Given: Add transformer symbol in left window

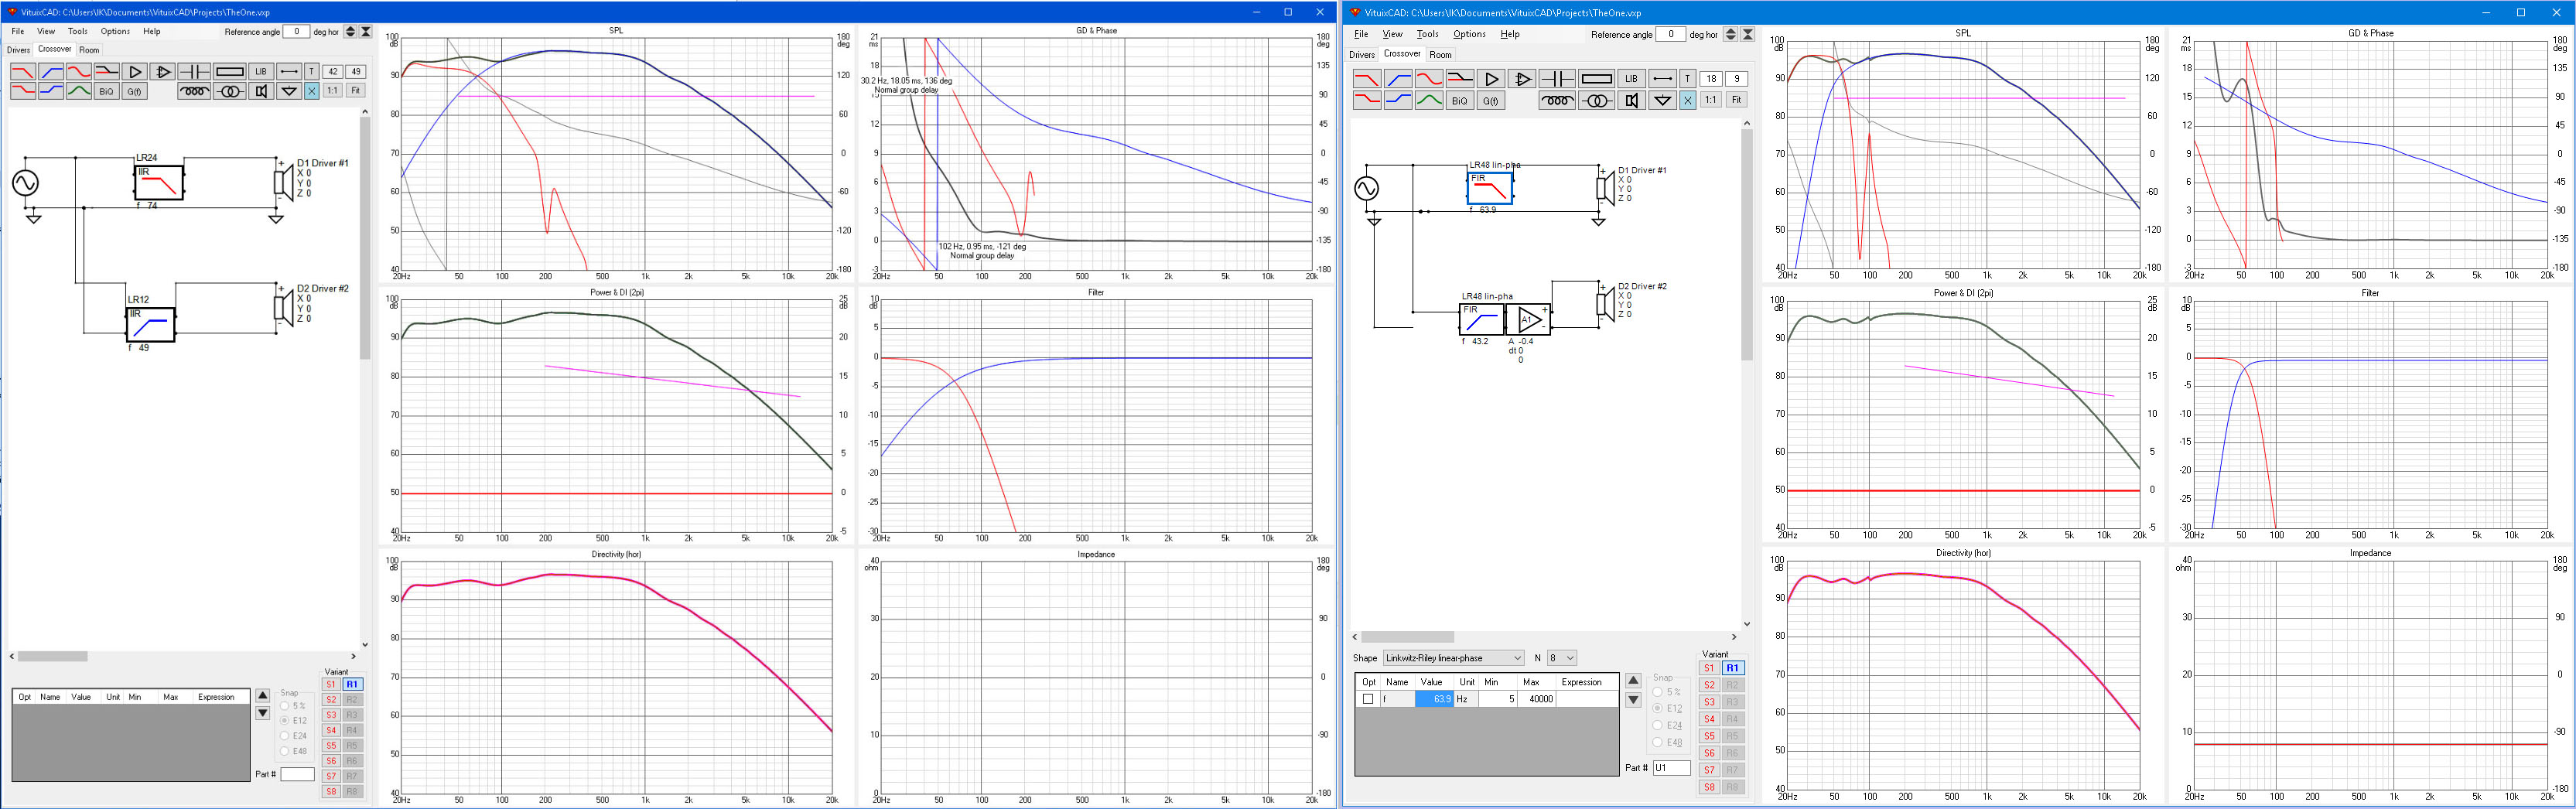Looking at the screenshot, I should 230,91.
